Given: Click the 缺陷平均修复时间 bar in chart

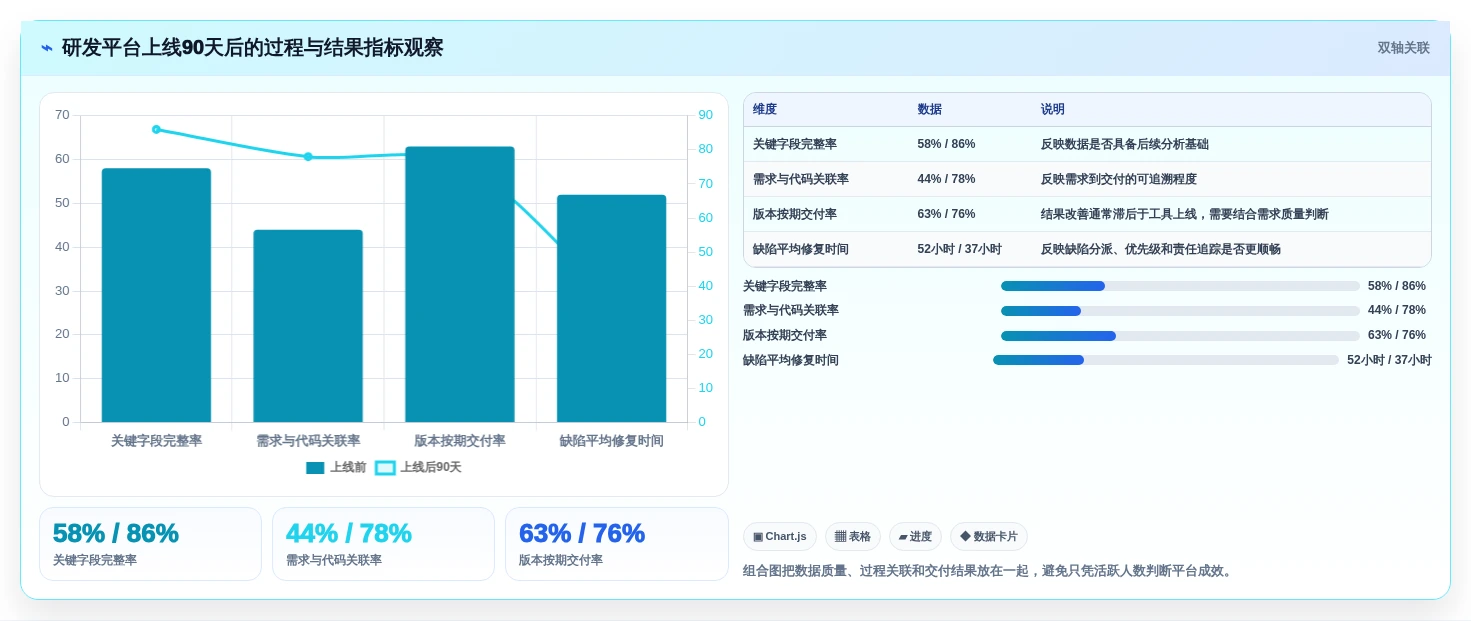Looking at the screenshot, I should point(611,308).
